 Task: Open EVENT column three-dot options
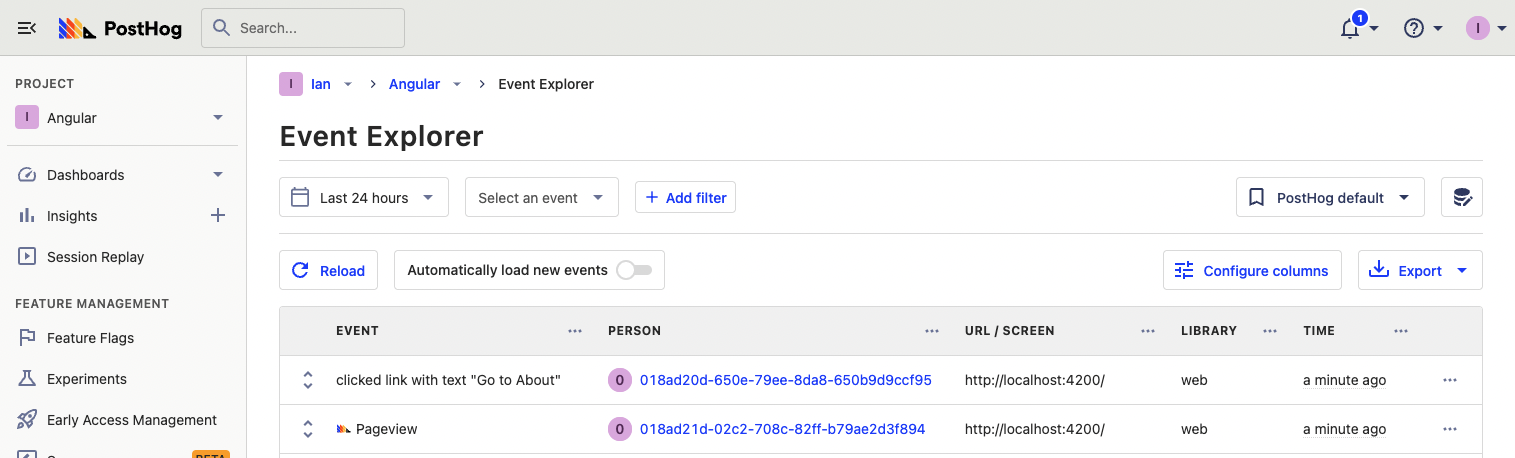pos(575,331)
